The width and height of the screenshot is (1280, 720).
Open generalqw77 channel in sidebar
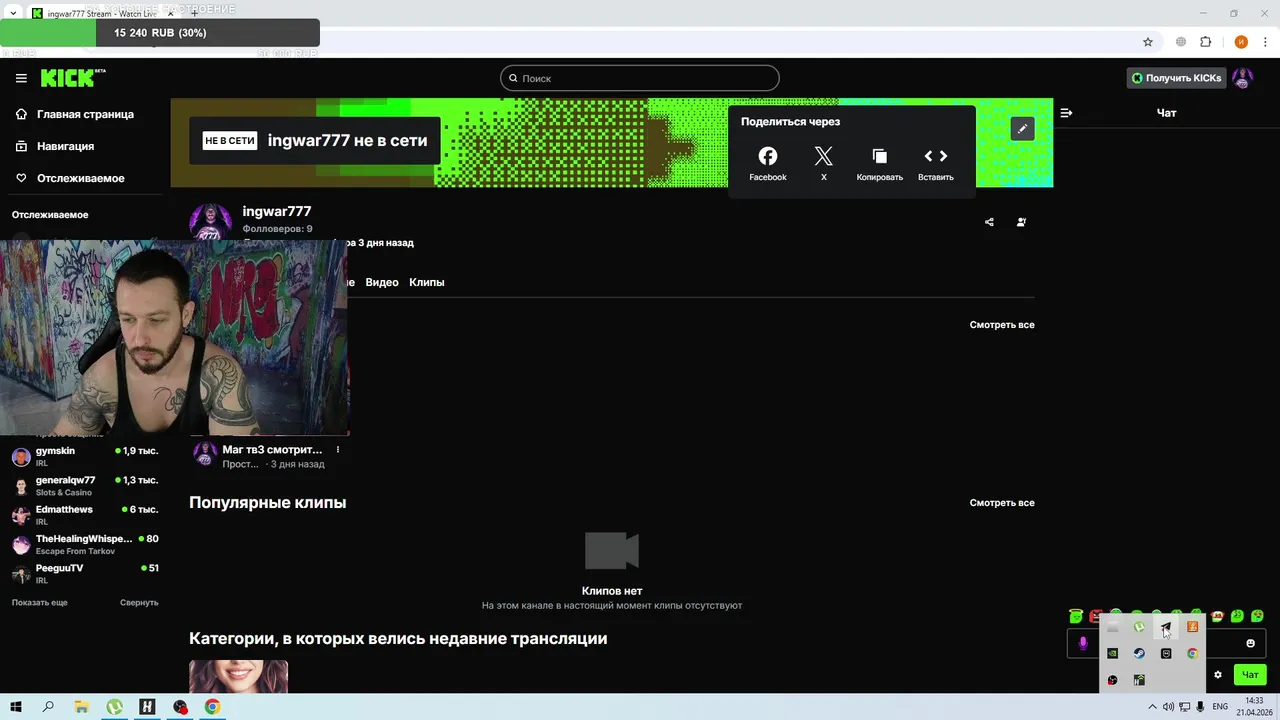point(84,486)
